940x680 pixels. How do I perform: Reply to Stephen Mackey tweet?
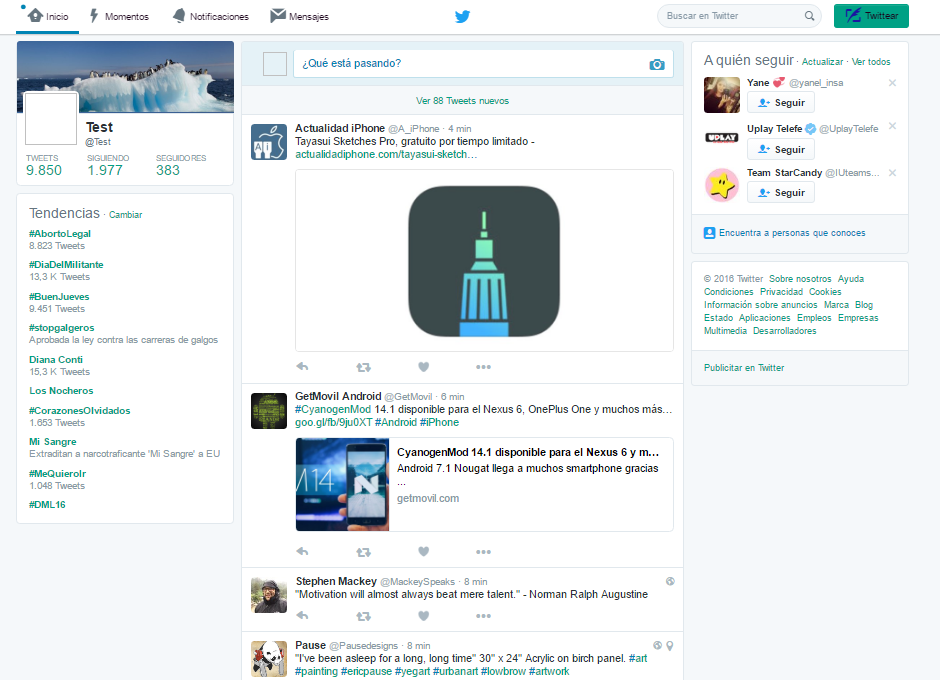pos(302,615)
